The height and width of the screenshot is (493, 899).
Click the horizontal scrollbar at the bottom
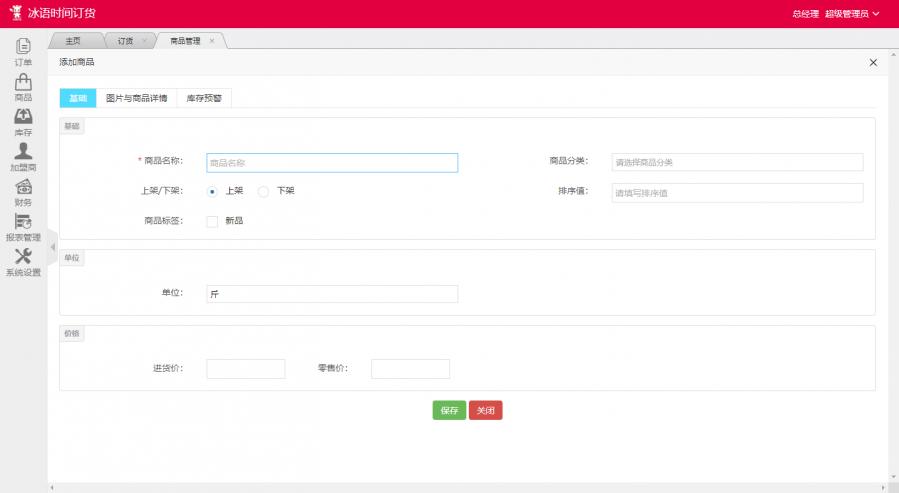tap(467, 487)
